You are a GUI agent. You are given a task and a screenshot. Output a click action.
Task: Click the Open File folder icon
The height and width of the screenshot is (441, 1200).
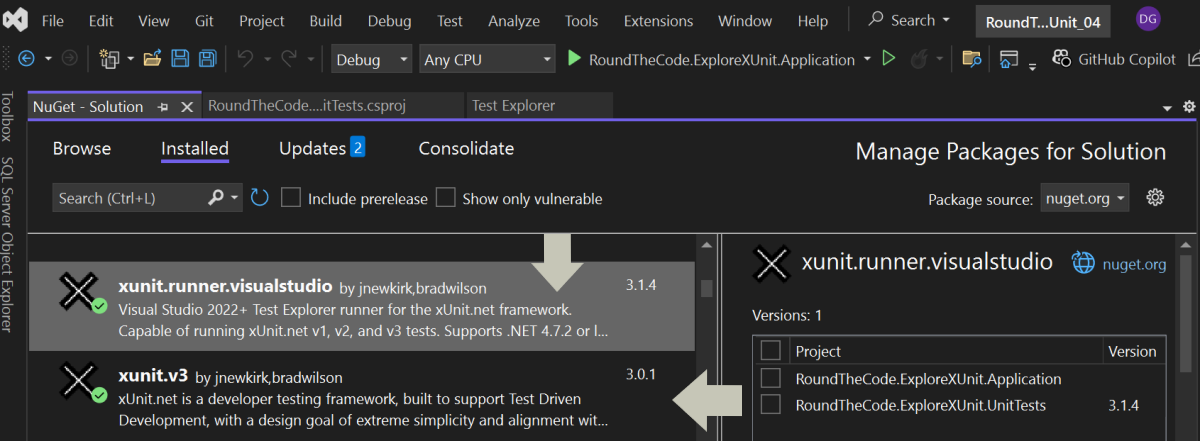(152, 60)
